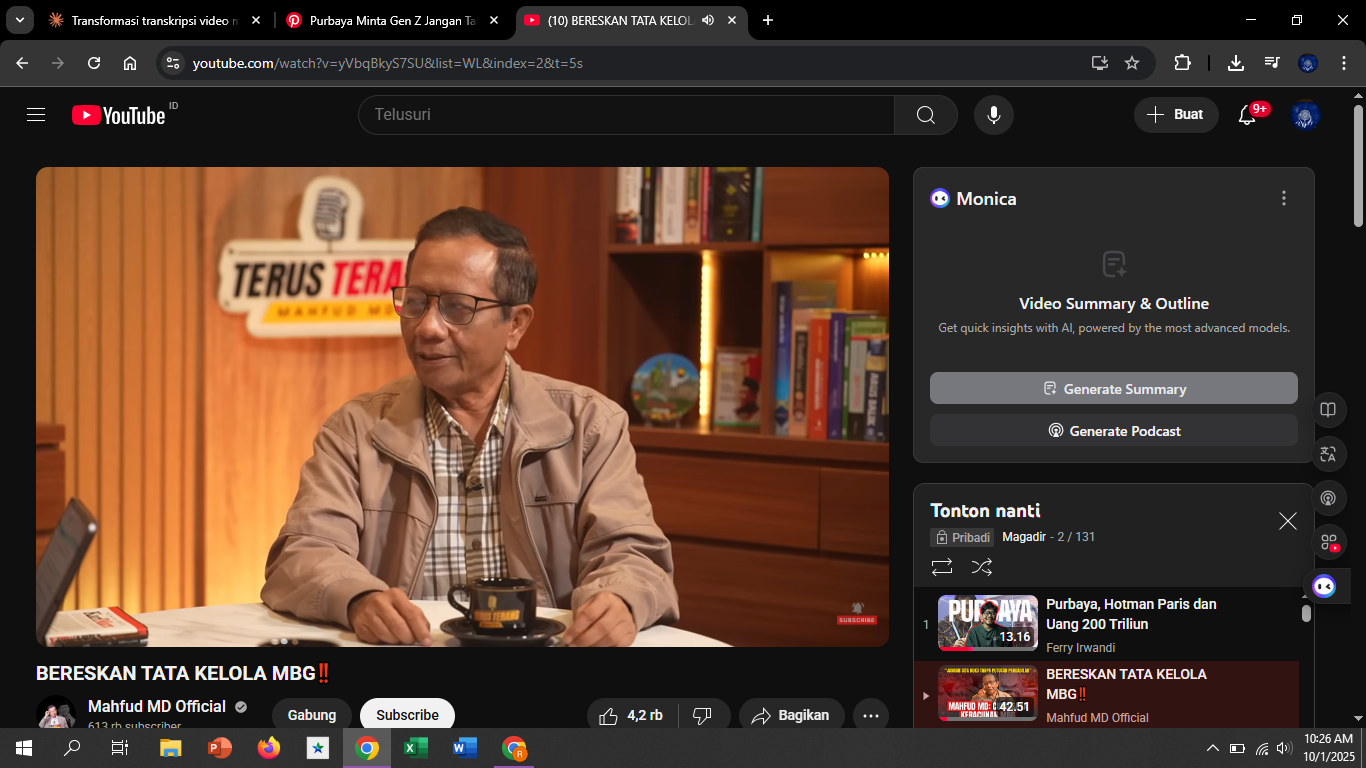
Task: Toggle playlist loop button
Action: [942, 567]
